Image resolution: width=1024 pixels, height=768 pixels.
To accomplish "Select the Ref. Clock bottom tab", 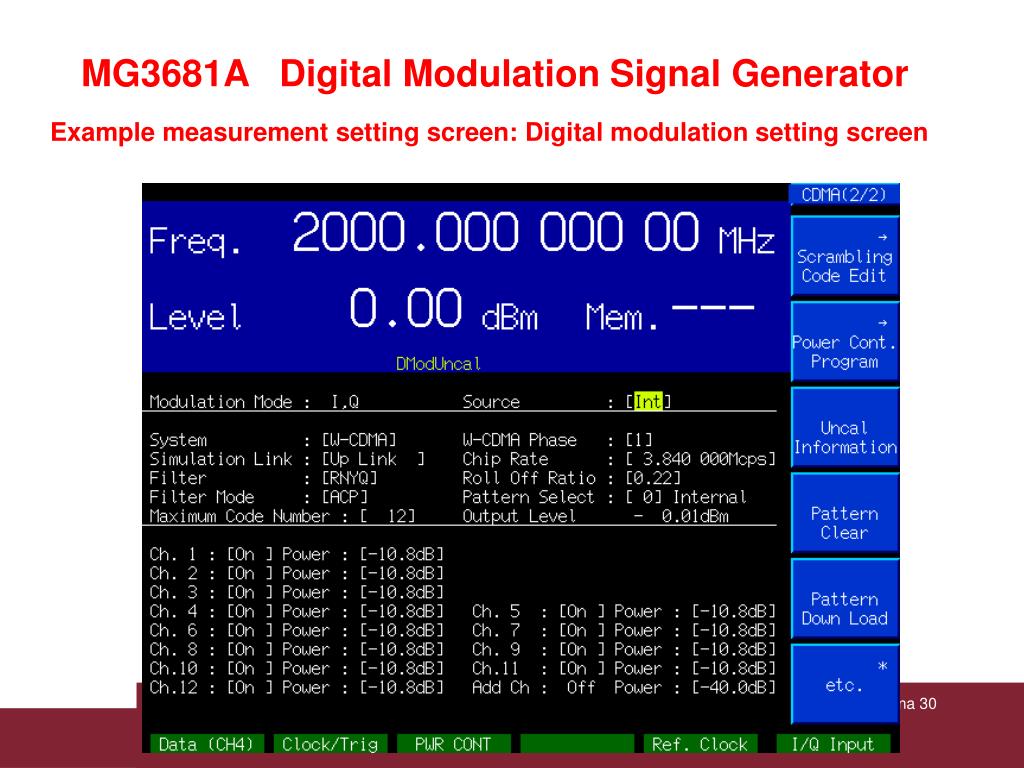I will pyautogui.click(x=699, y=744).
